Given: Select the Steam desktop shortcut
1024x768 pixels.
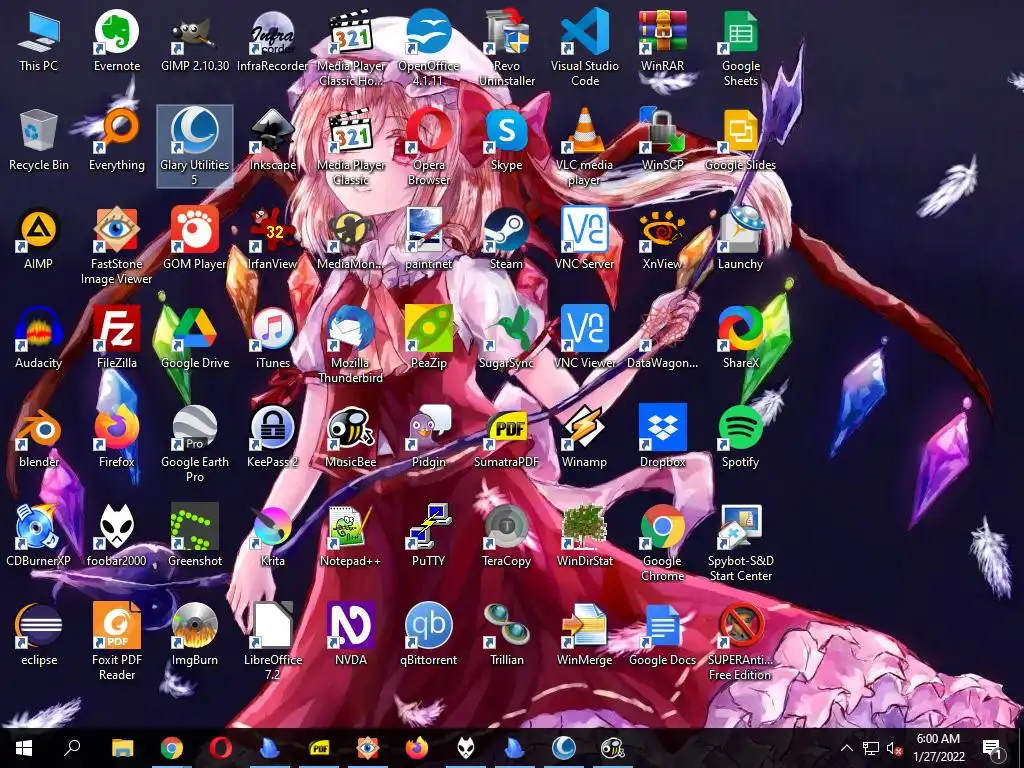Looking at the screenshot, I should [506, 239].
